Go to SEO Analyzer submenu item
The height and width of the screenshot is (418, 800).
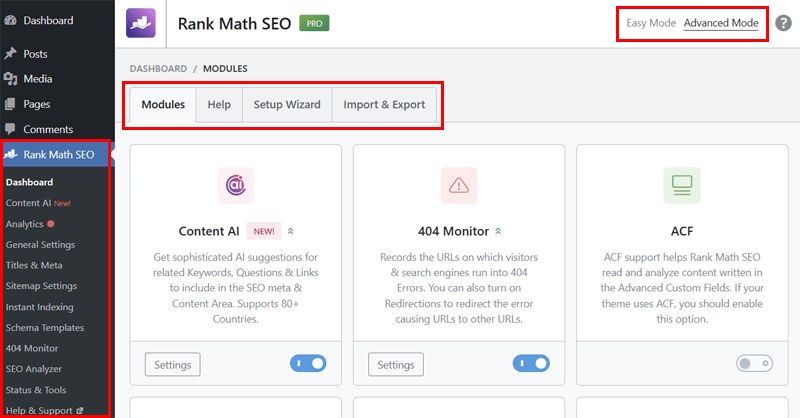click(x=34, y=368)
